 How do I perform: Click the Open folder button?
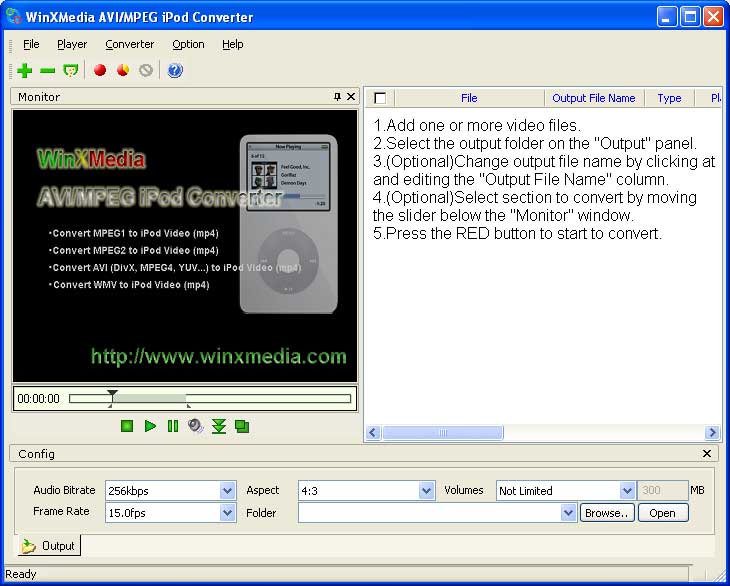coord(662,513)
